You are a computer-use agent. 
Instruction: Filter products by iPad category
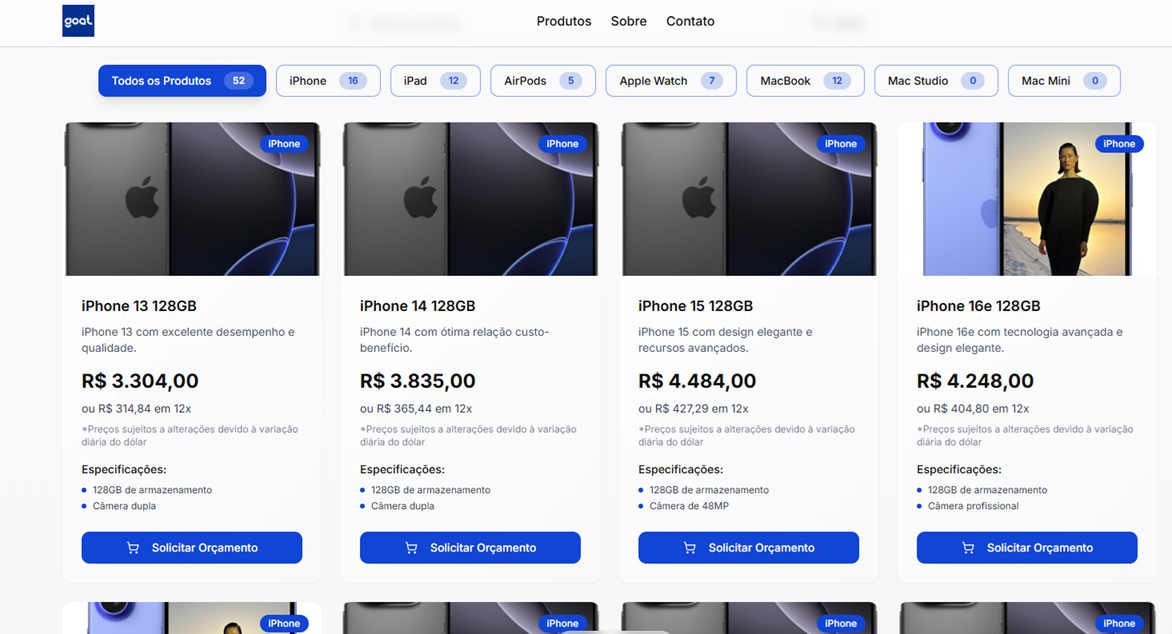point(435,81)
